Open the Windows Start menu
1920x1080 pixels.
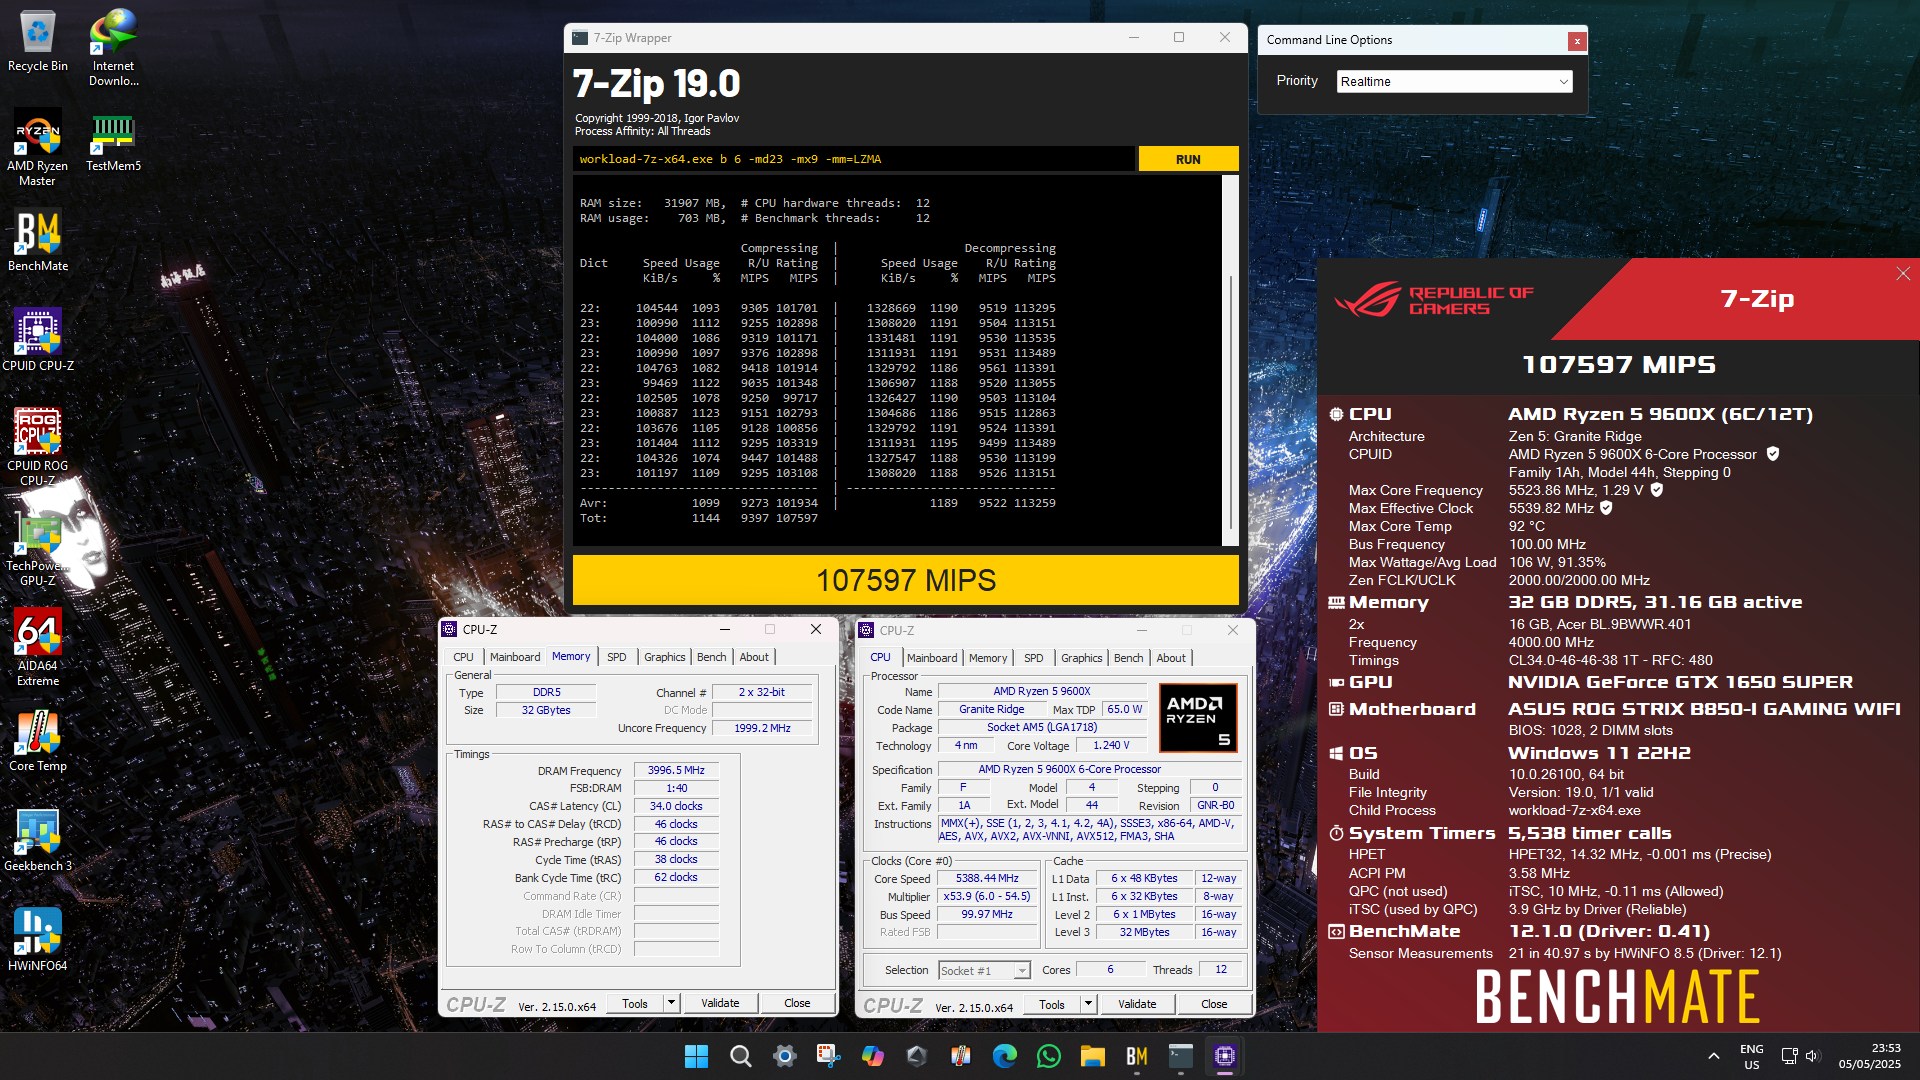pyautogui.click(x=696, y=1056)
